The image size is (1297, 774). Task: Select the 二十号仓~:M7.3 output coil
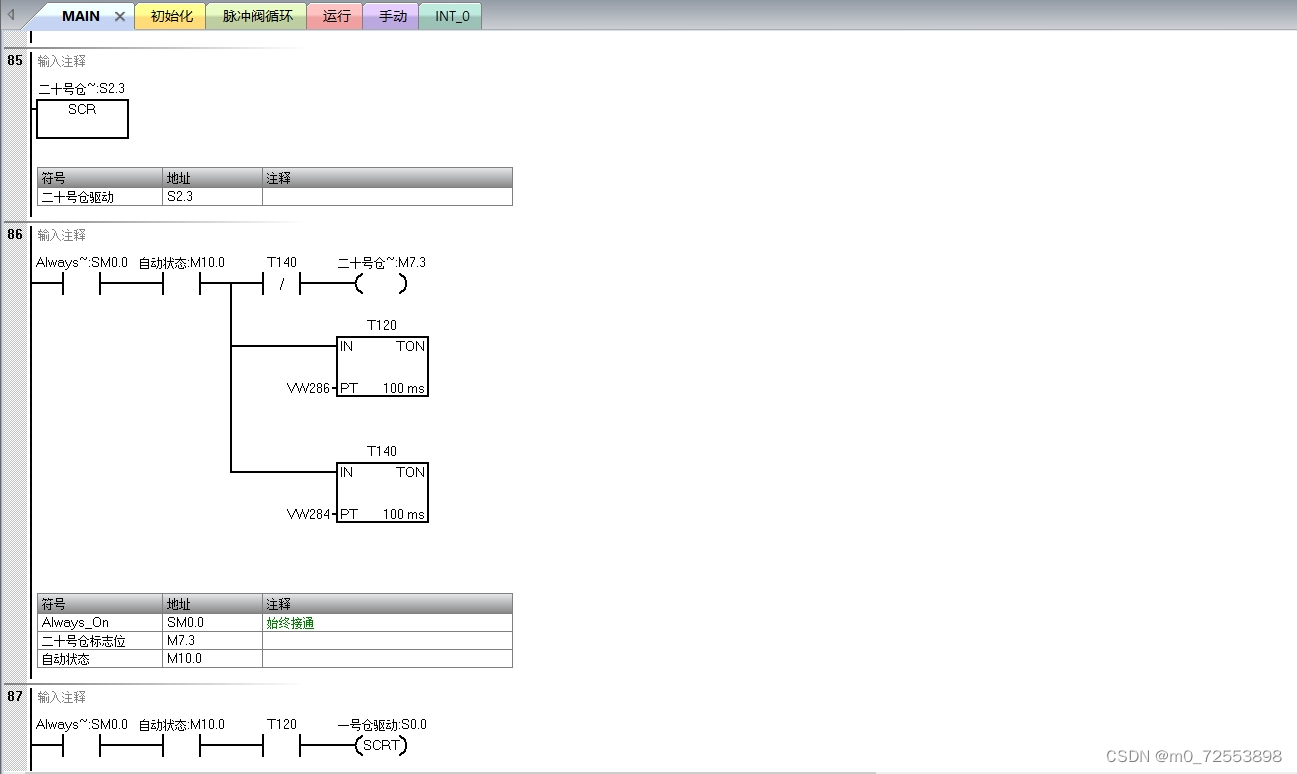coord(381,285)
